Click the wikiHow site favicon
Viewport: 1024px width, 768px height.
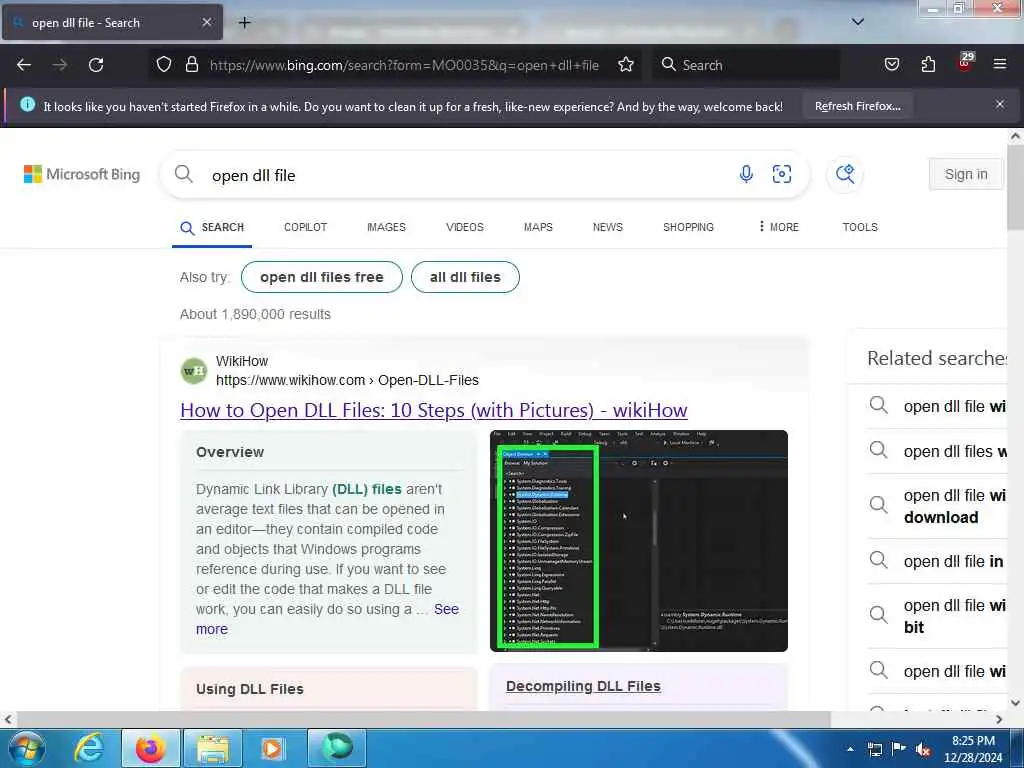click(x=193, y=371)
